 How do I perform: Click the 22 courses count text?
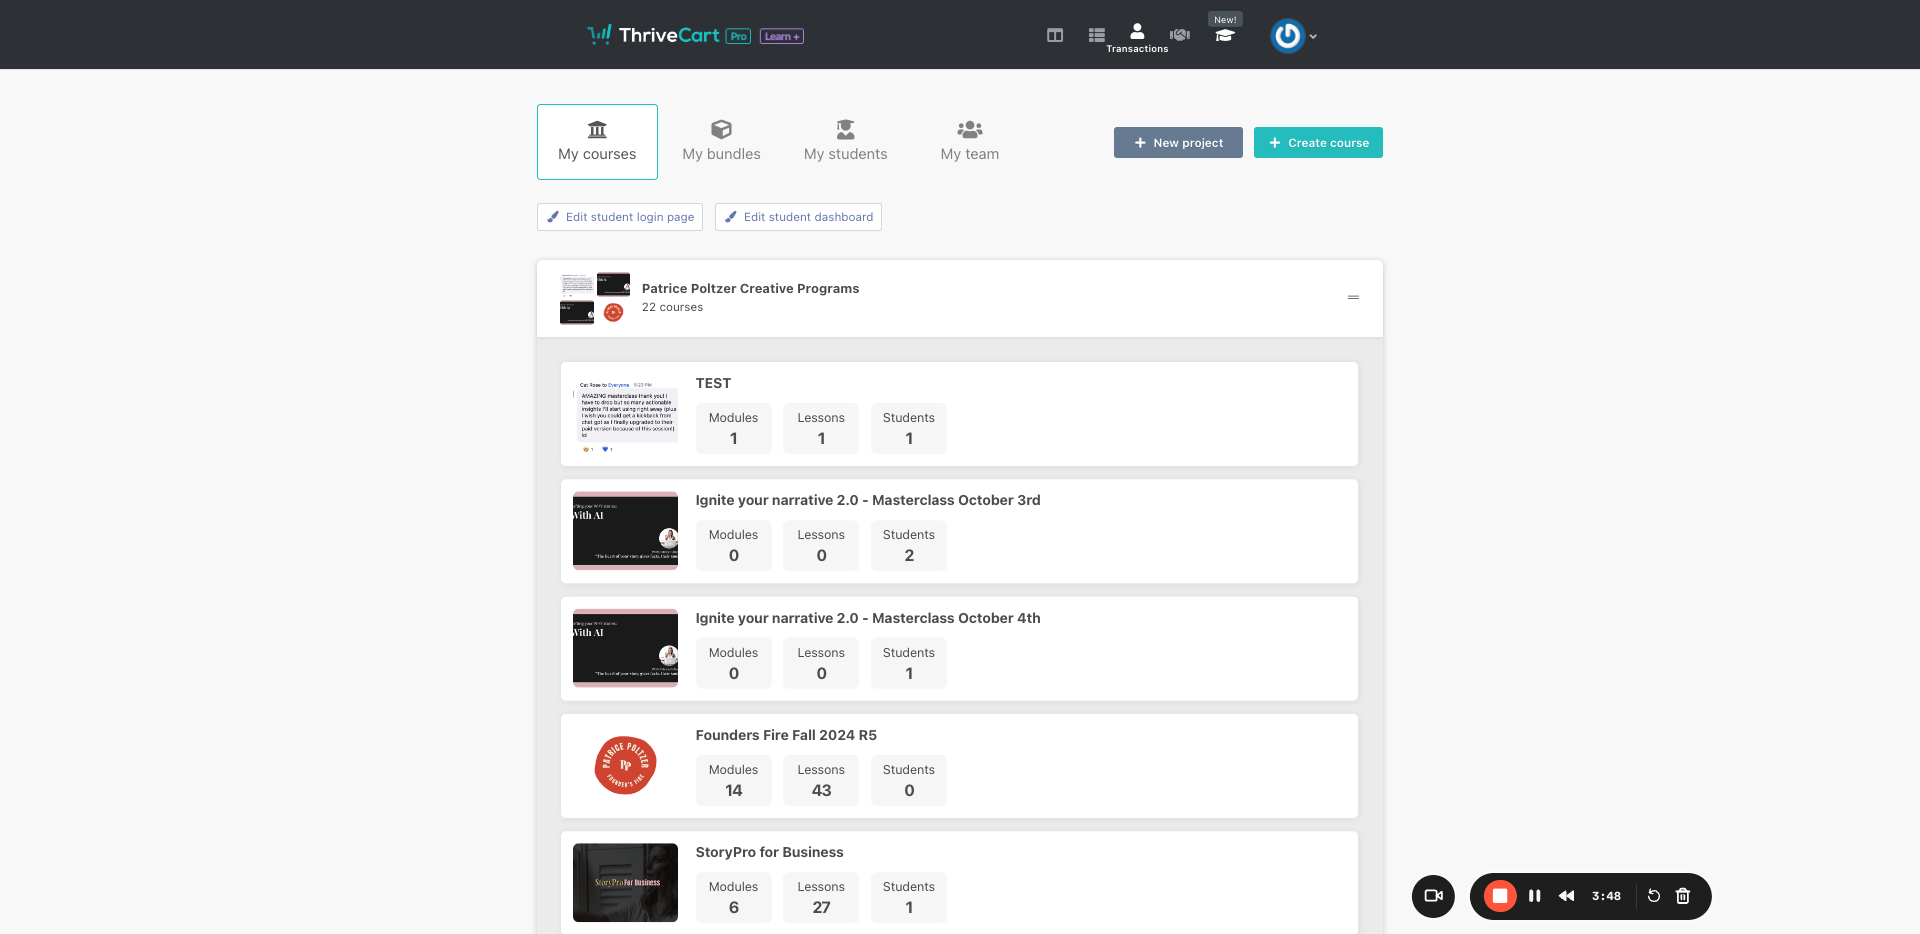[x=672, y=307]
